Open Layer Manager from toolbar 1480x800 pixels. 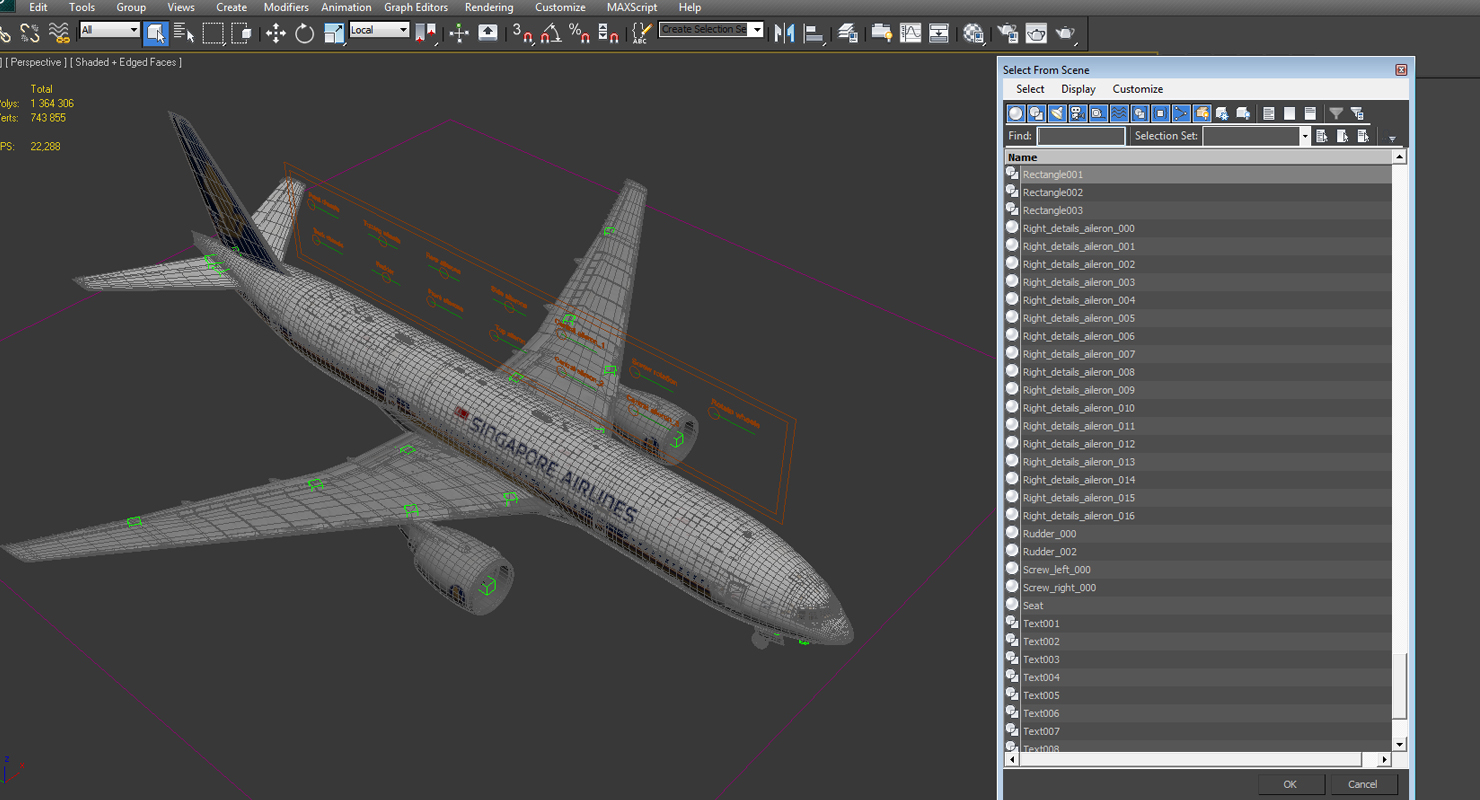[848, 33]
